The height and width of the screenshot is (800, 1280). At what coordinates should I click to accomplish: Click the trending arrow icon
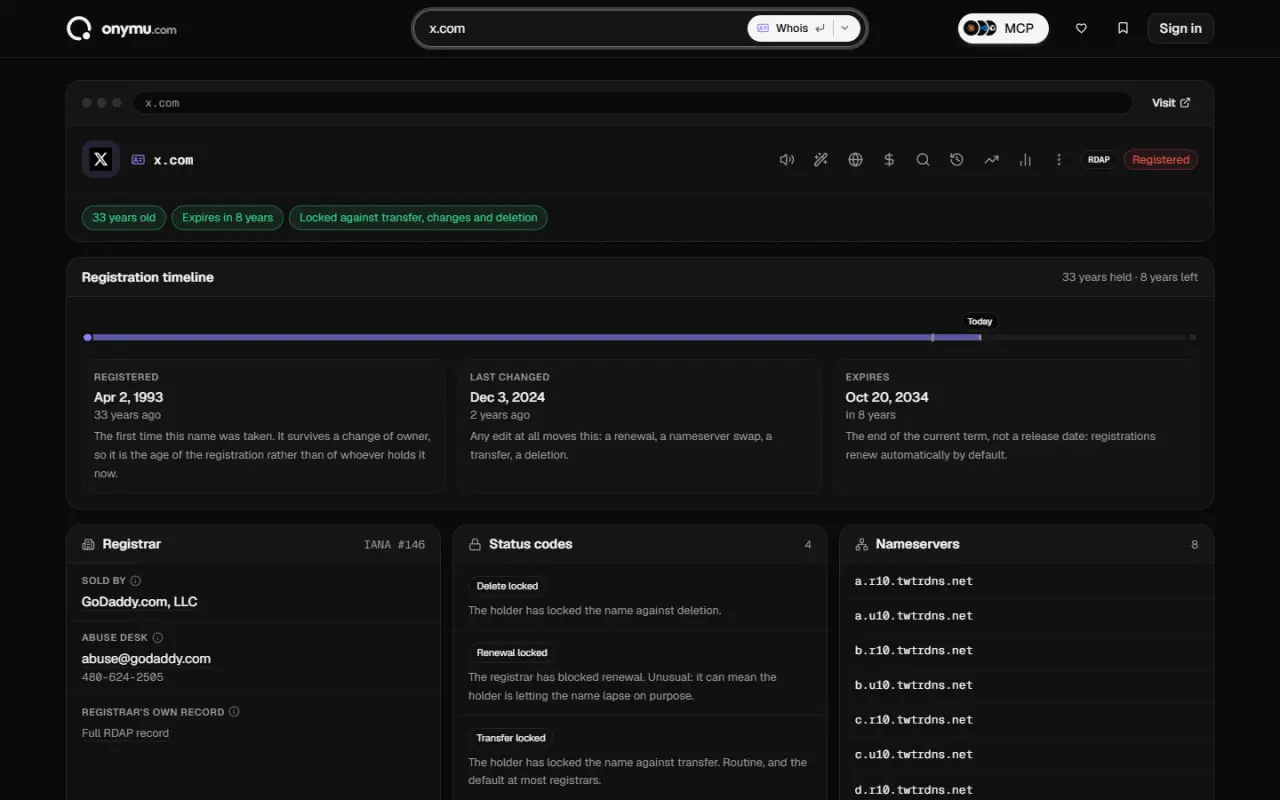pos(991,160)
